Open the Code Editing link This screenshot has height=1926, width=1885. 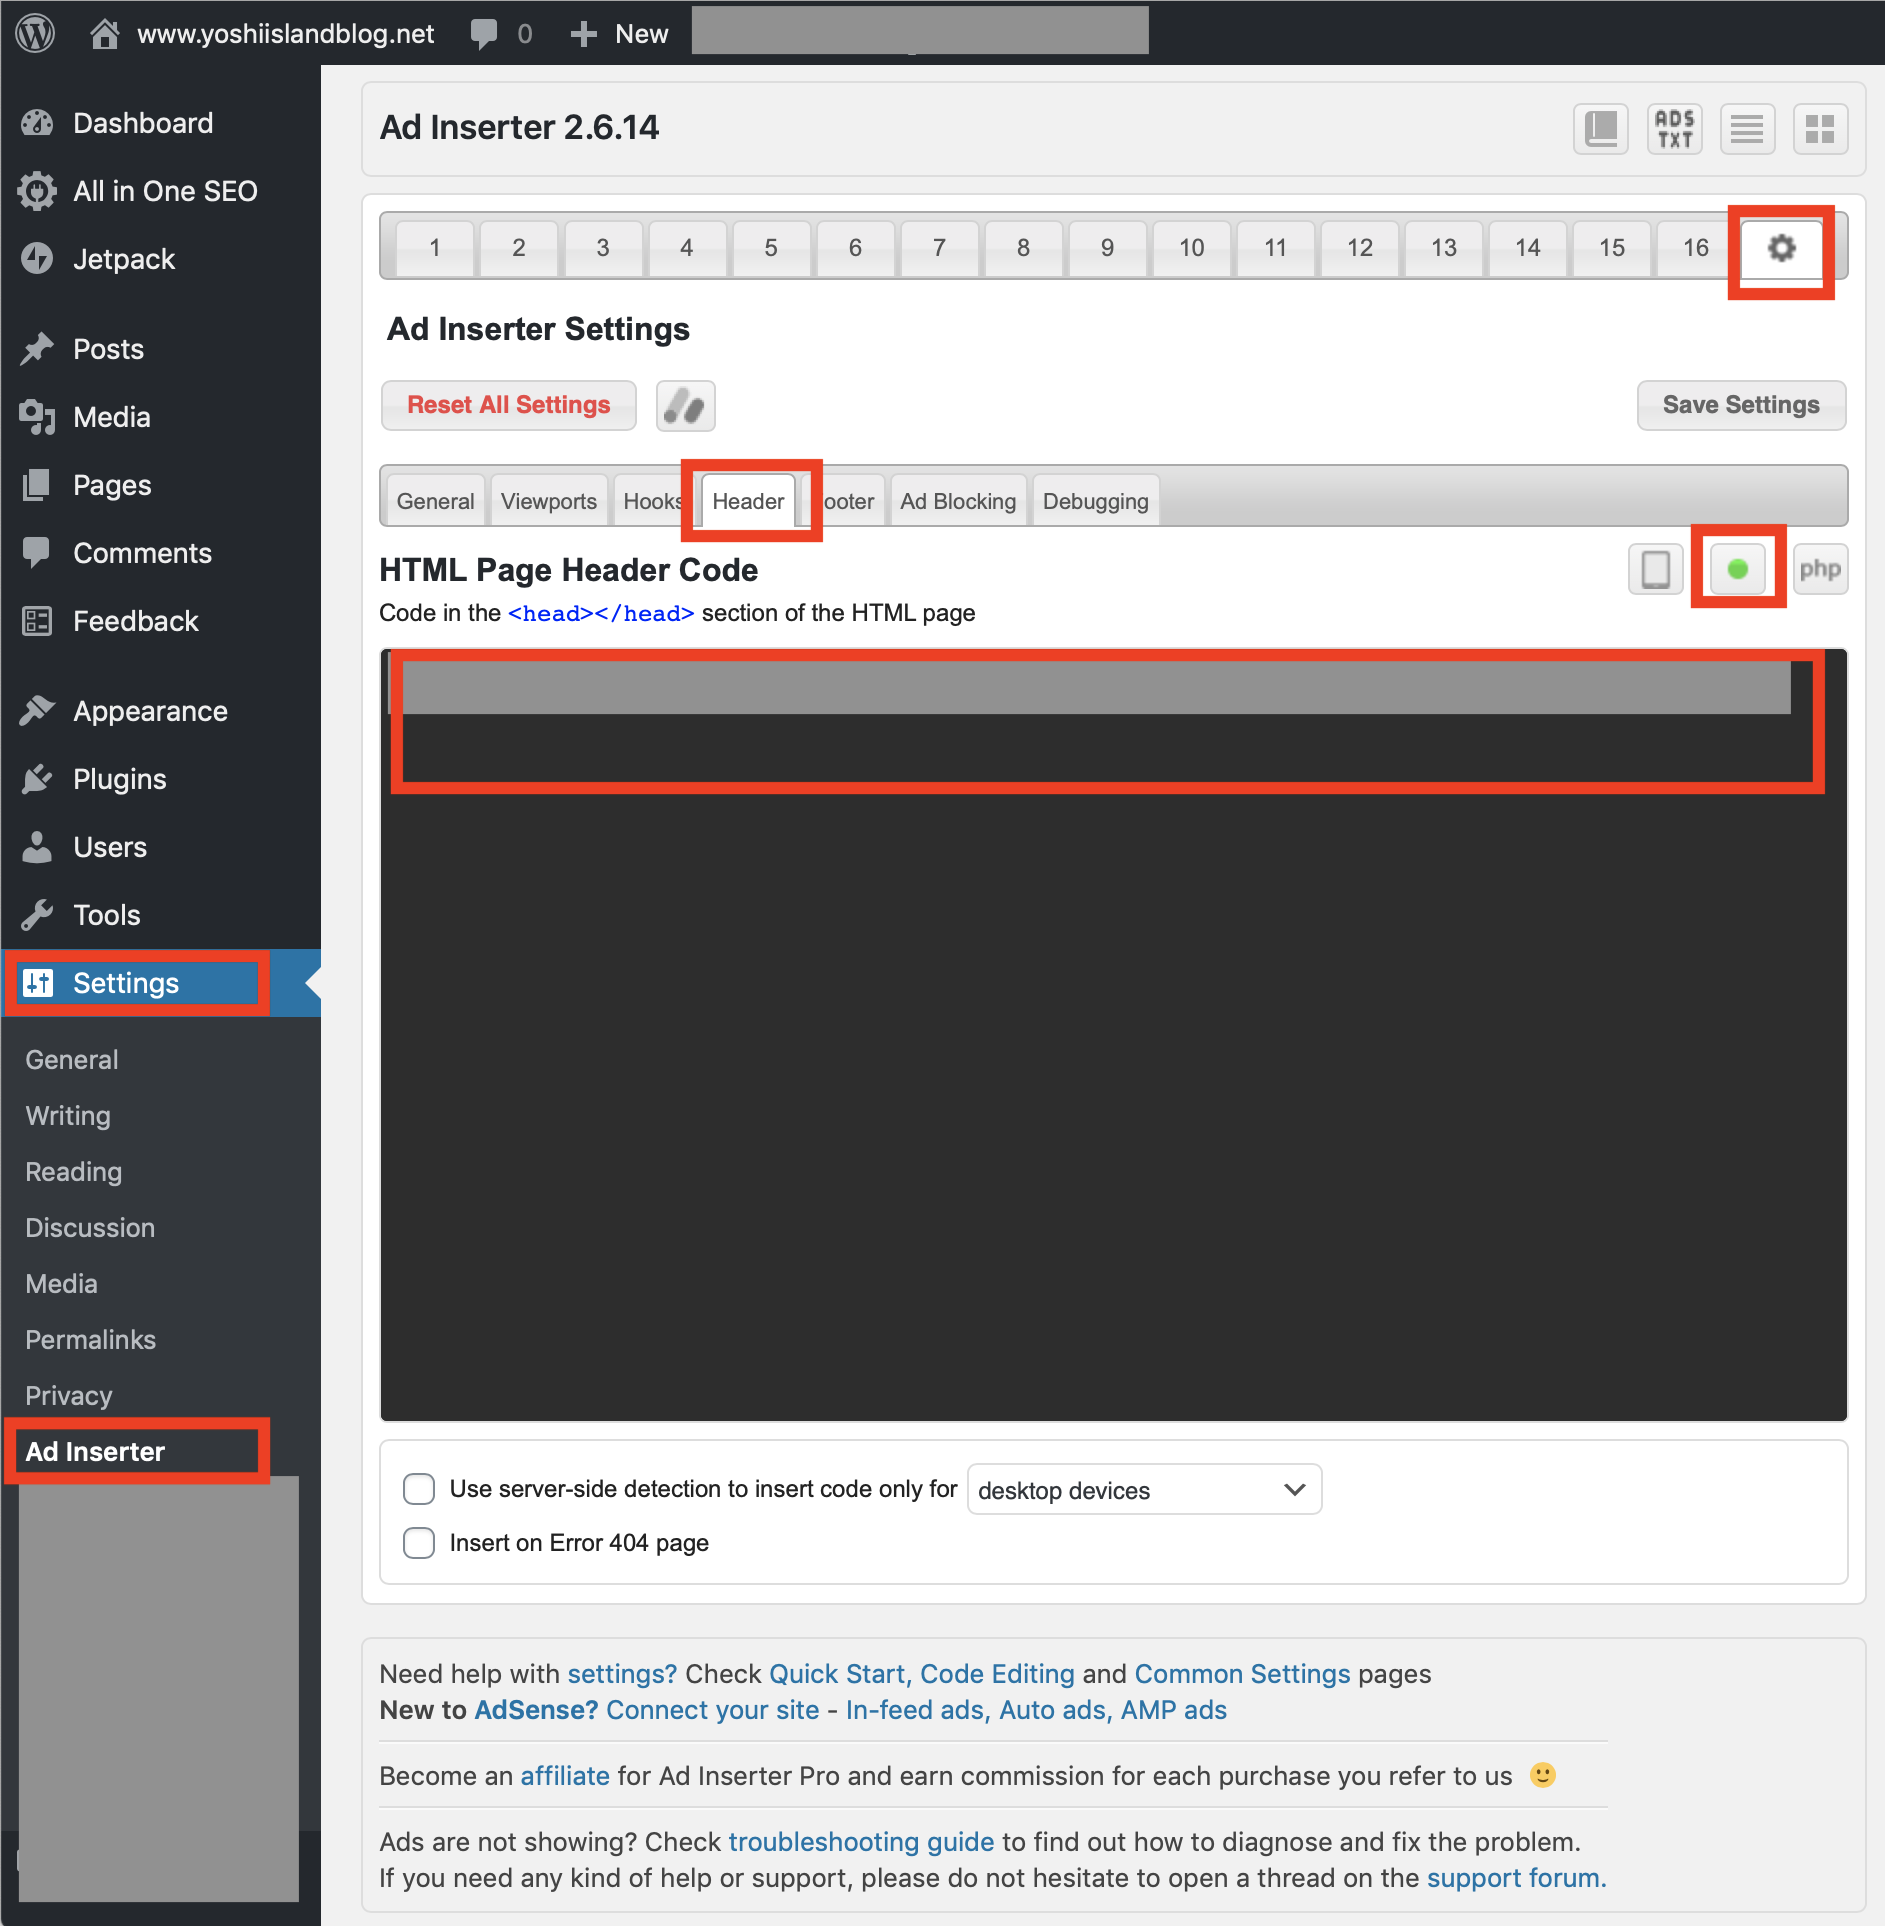tap(997, 1674)
